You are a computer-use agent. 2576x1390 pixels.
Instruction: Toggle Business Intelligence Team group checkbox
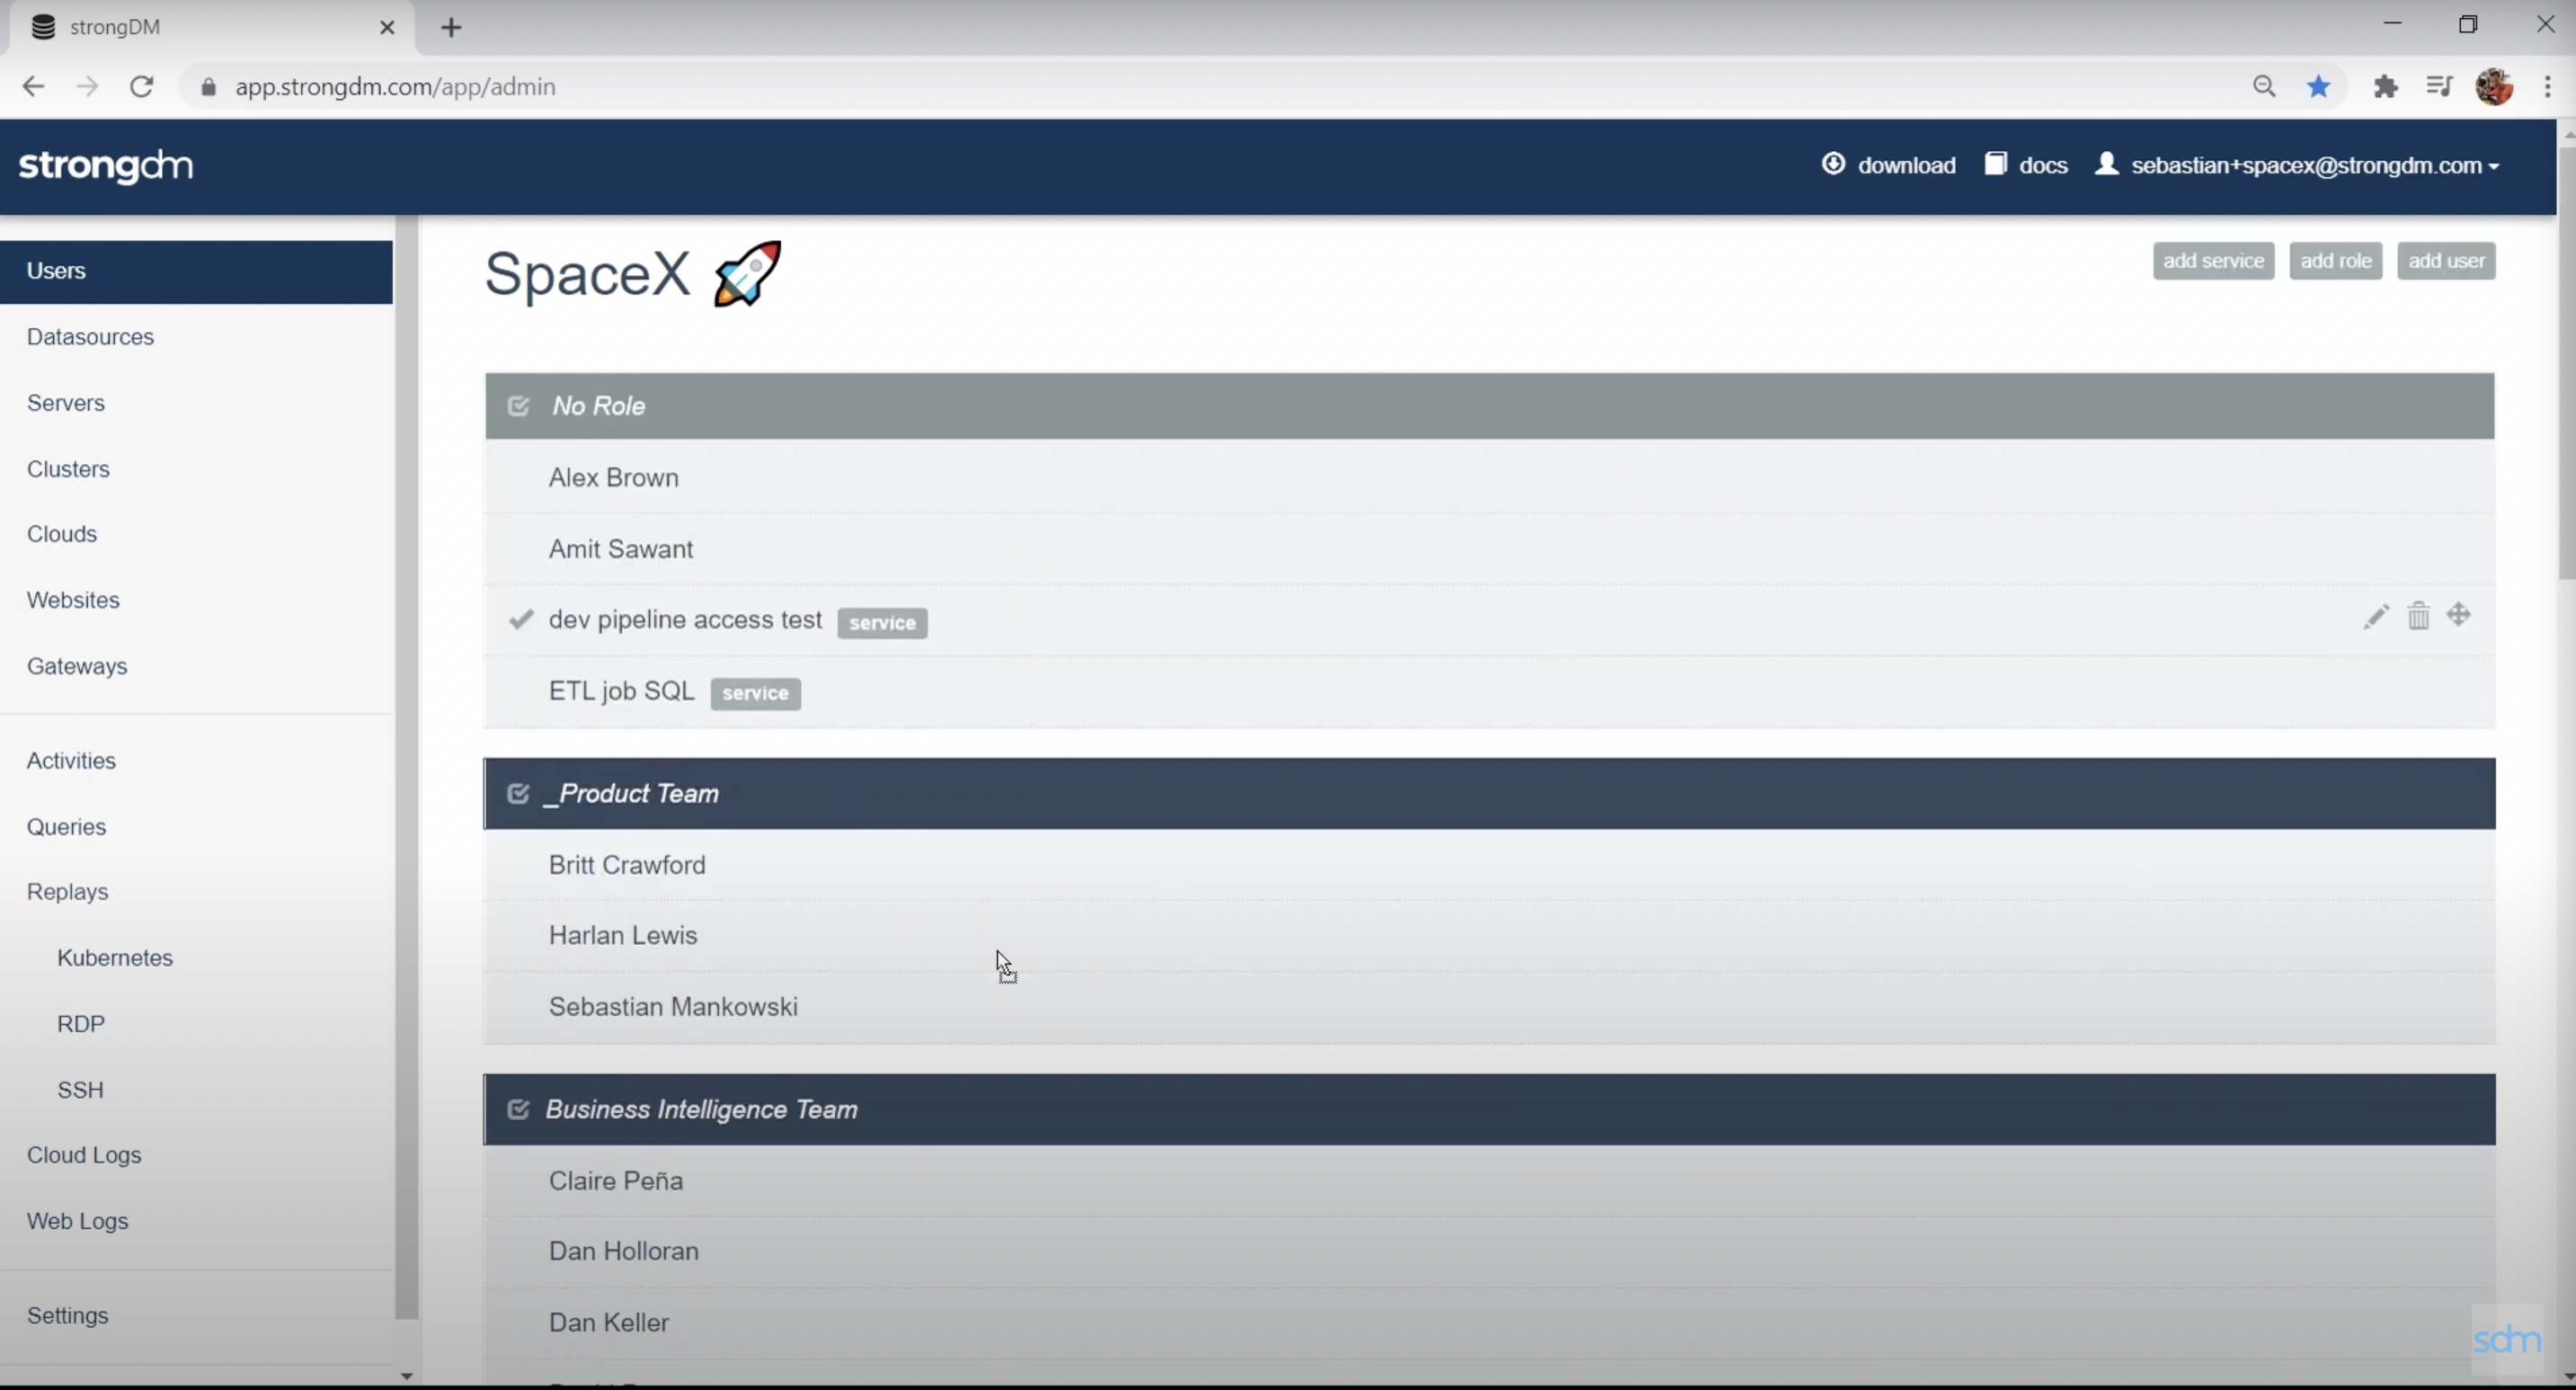518,1110
